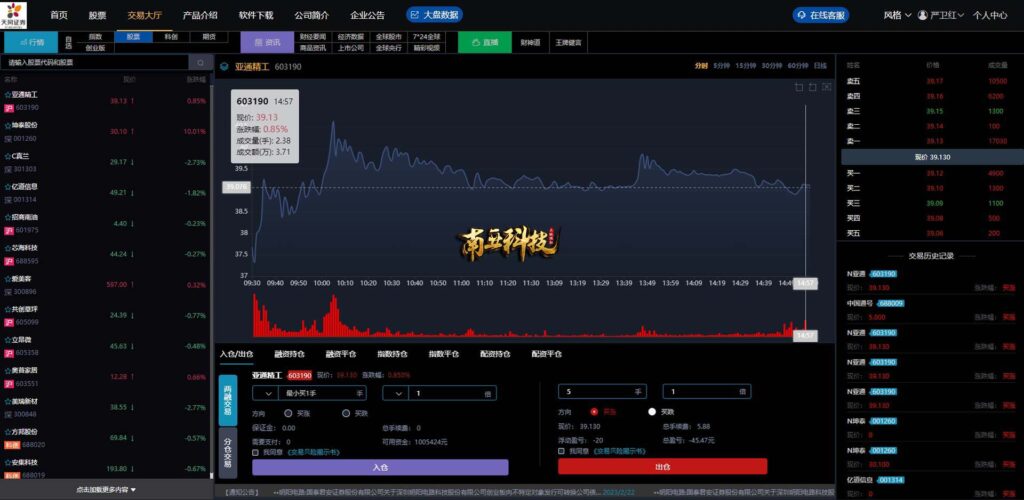The image size is (1024, 500).
Task: Open 产品介绍 in the top navigation
Action: [x=200, y=15]
